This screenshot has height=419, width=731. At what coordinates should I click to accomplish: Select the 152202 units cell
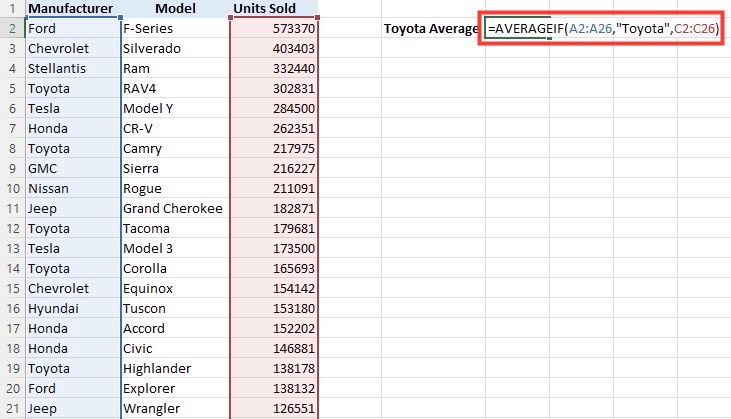(275, 329)
